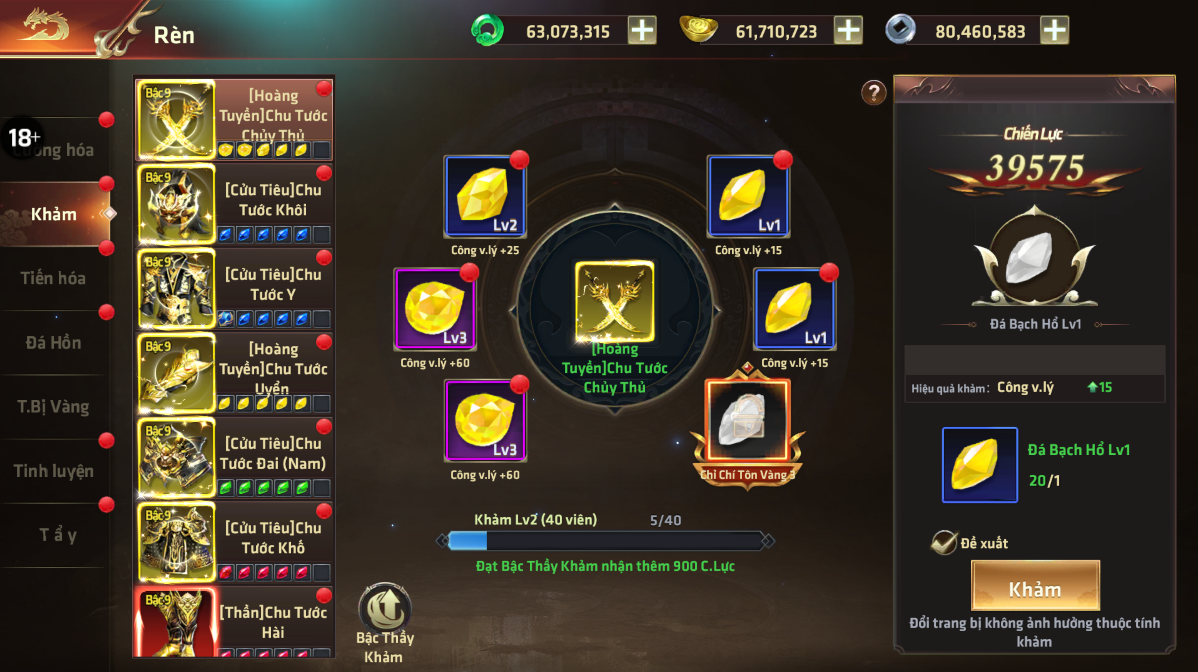1198x672 pixels.
Task: Click the locked Chí Tôn Vàng slot
Action: [x=747, y=421]
